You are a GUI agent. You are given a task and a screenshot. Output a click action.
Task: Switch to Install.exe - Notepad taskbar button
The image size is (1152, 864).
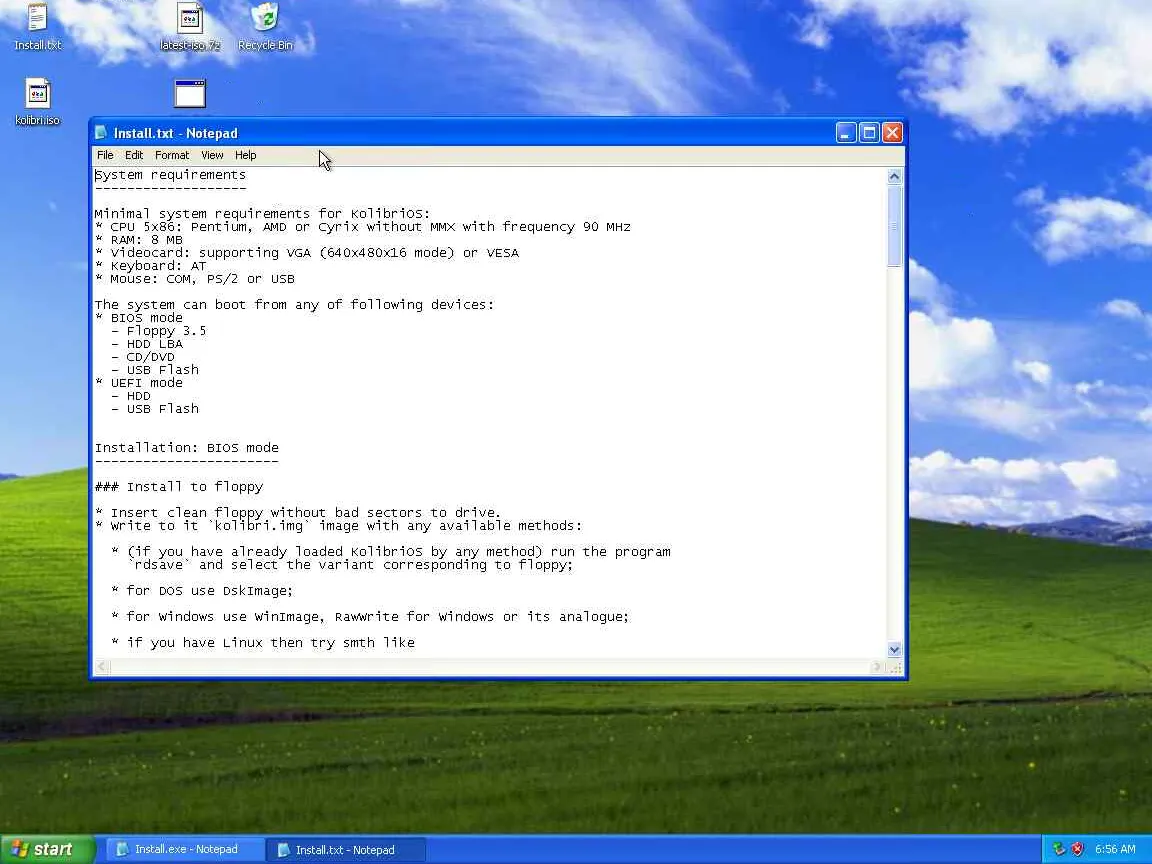click(186, 849)
